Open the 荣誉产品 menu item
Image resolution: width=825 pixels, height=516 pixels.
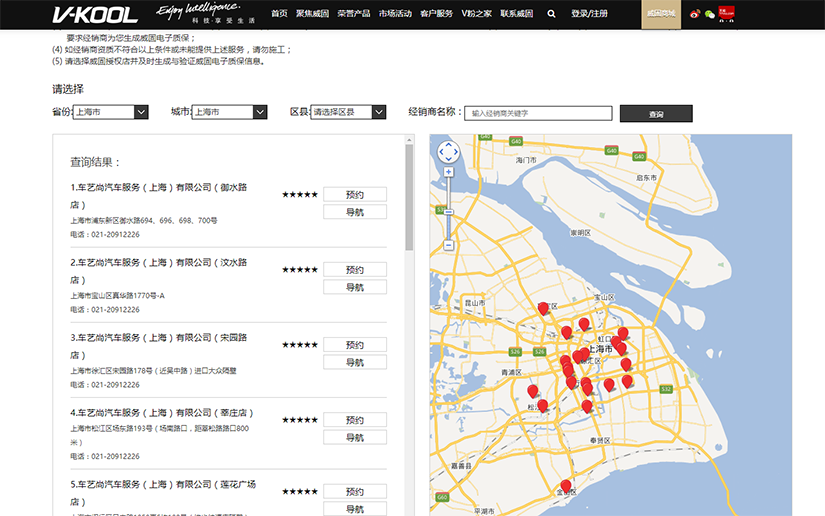(x=354, y=14)
